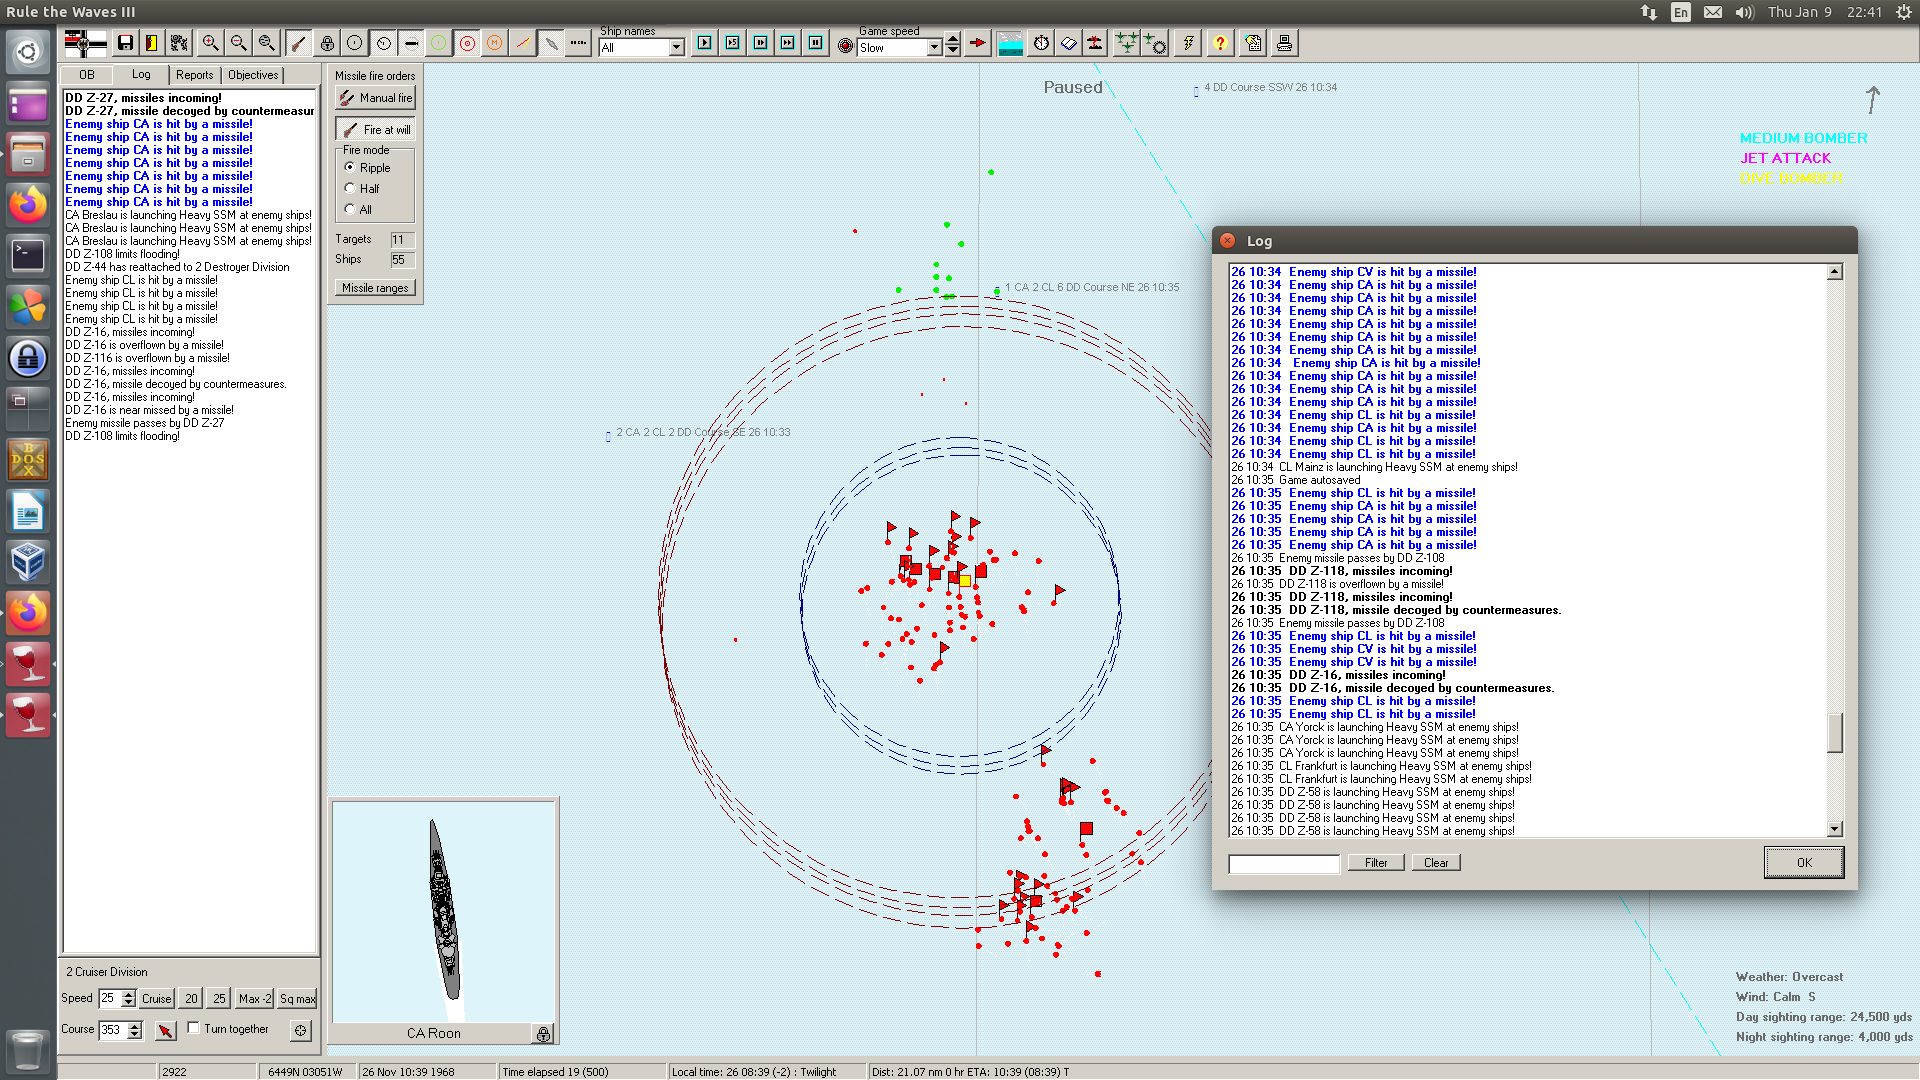Viewport: 1920px width, 1080px height.
Task: Click the zoom out magnifier icon
Action: coord(238,43)
